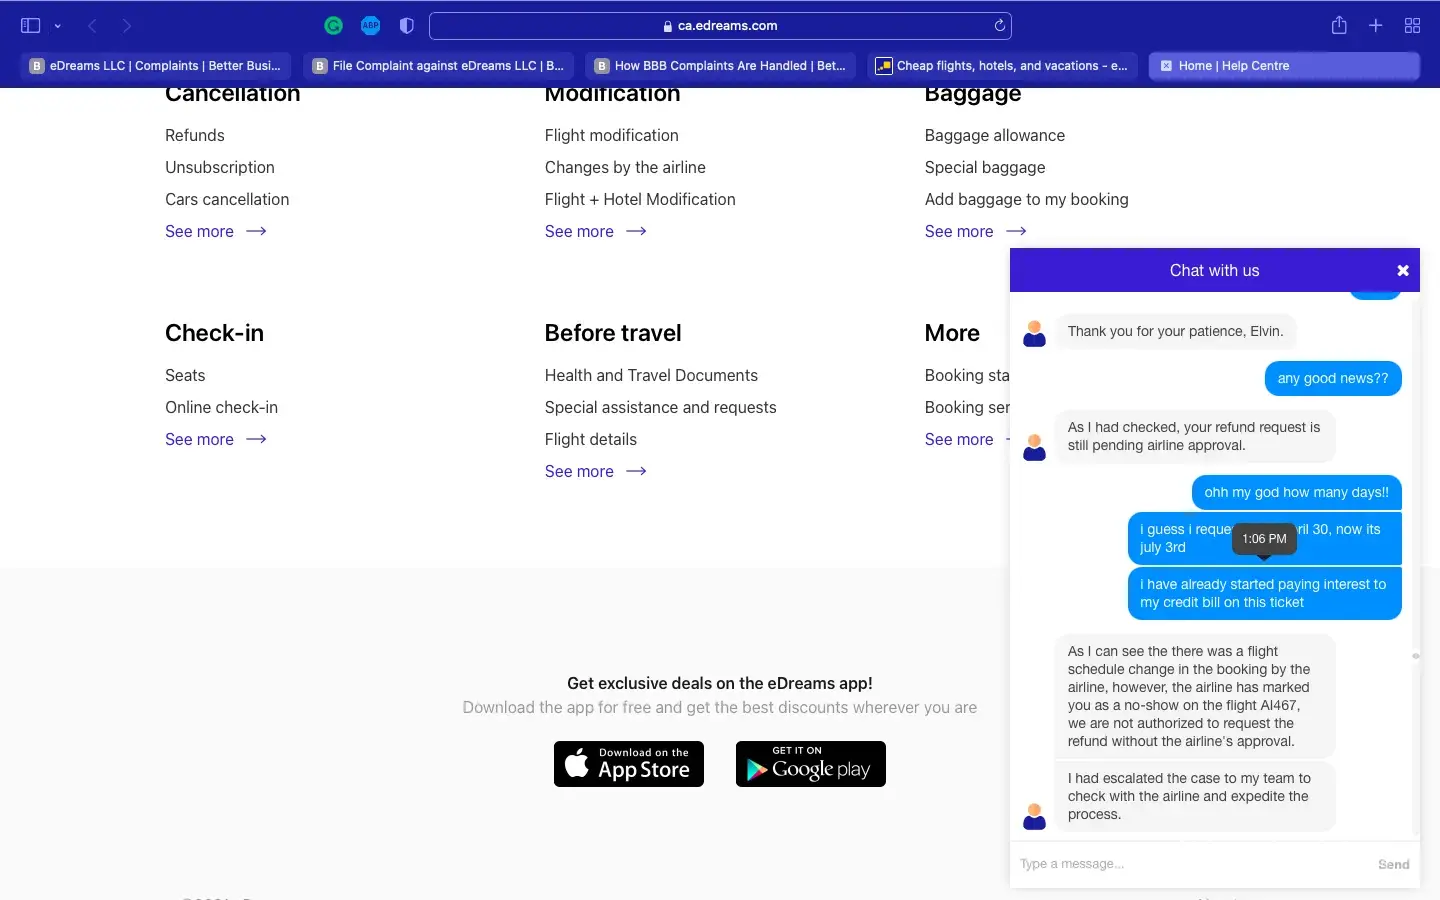Click the chat window scrollbar

(x=1416, y=656)
